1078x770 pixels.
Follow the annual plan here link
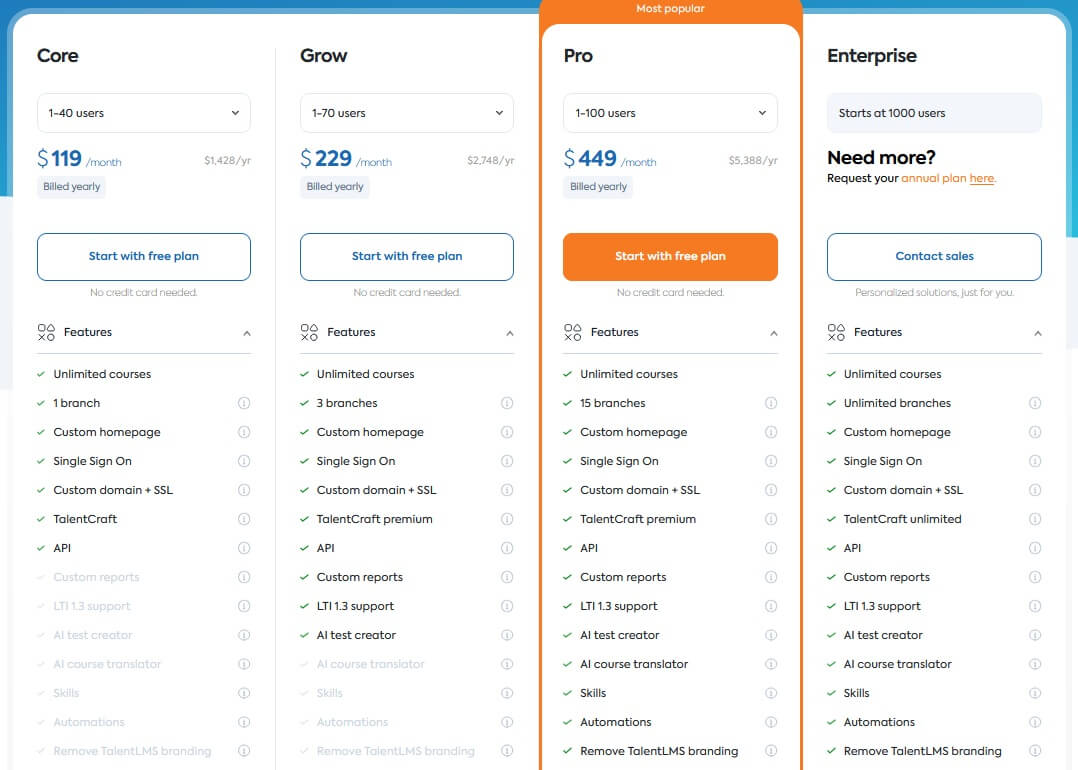[x=982, y=178]
